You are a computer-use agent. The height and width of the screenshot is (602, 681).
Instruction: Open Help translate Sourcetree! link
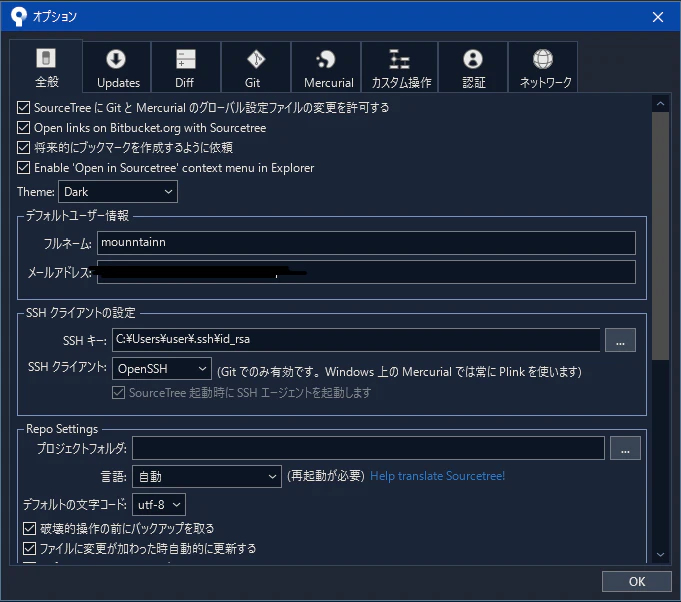point(437,476)
